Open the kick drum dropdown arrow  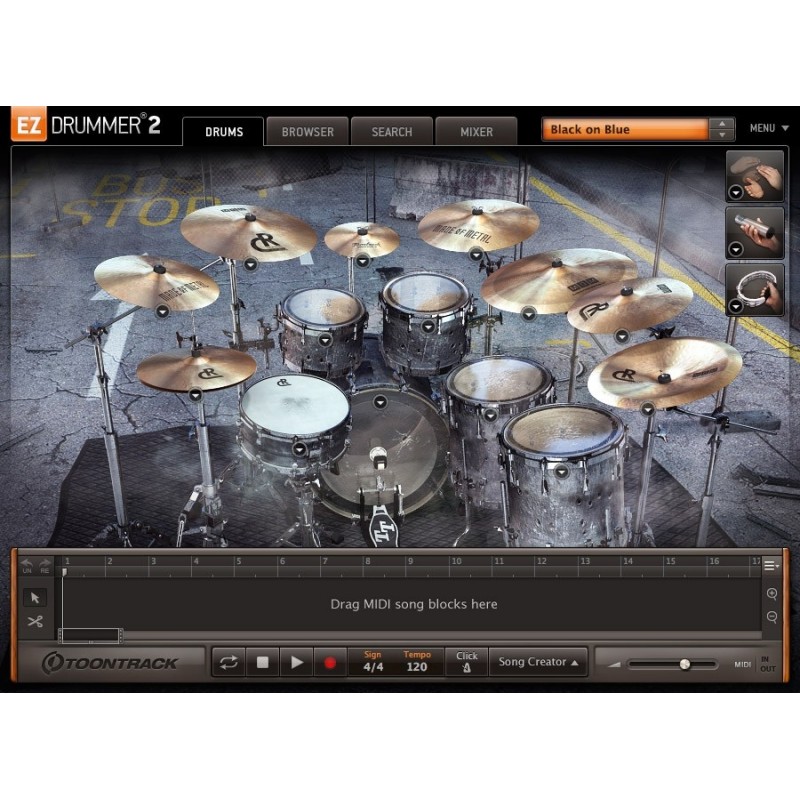click(380, 402)
